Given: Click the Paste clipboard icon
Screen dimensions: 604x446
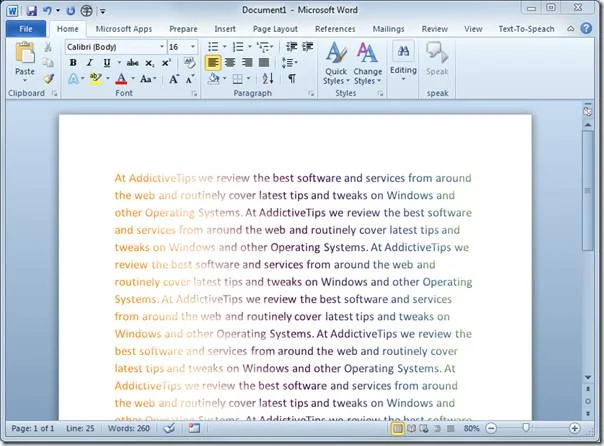Looking at the screenshot, I should click(25, 53).
